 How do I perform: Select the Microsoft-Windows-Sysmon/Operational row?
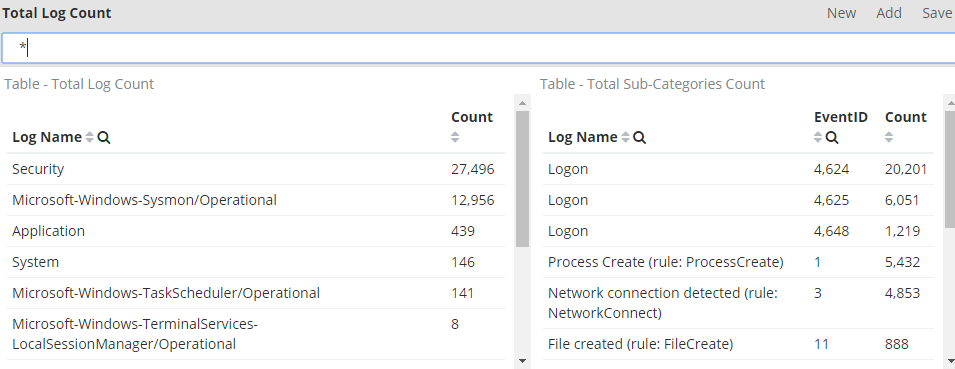click(256, 200)
